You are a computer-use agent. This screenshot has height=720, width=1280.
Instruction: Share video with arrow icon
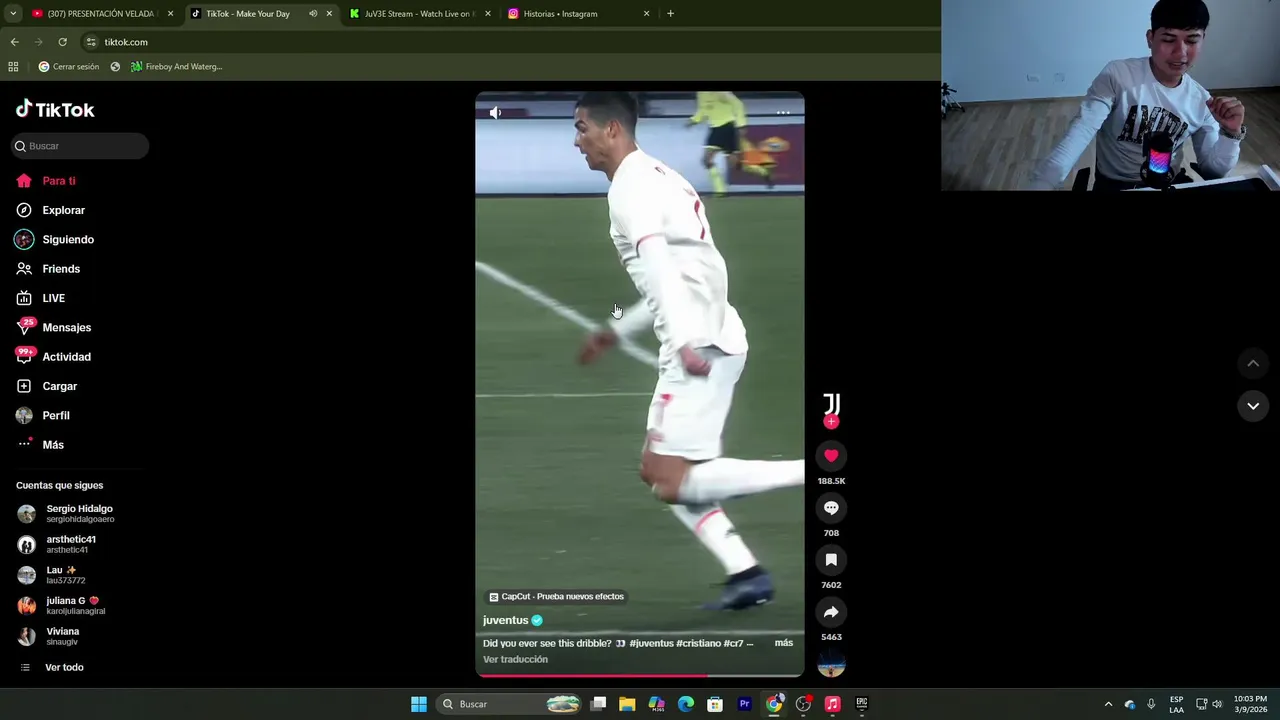click(x=831, y=612)
